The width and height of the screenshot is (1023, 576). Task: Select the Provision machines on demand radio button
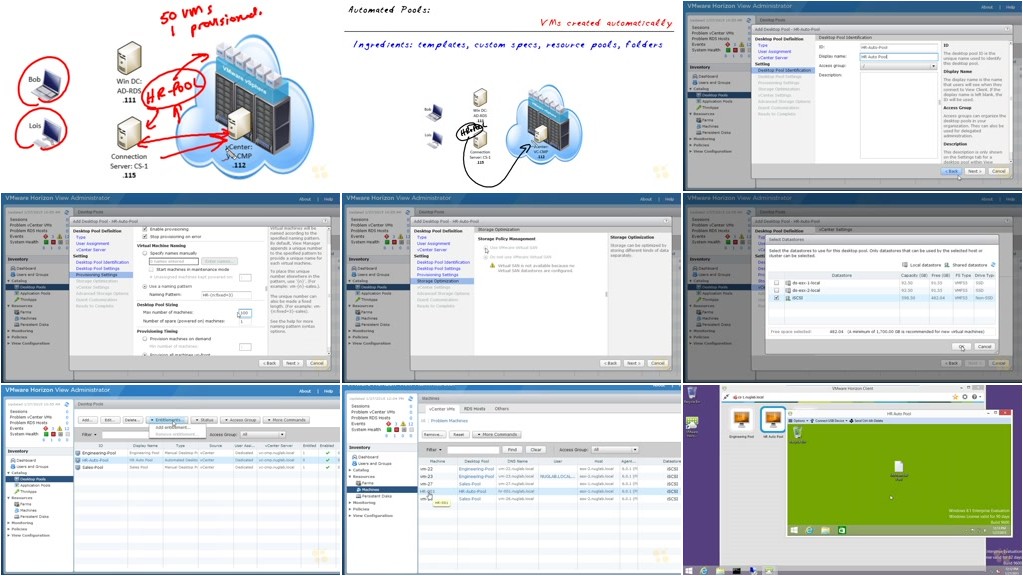click(145, 339)
